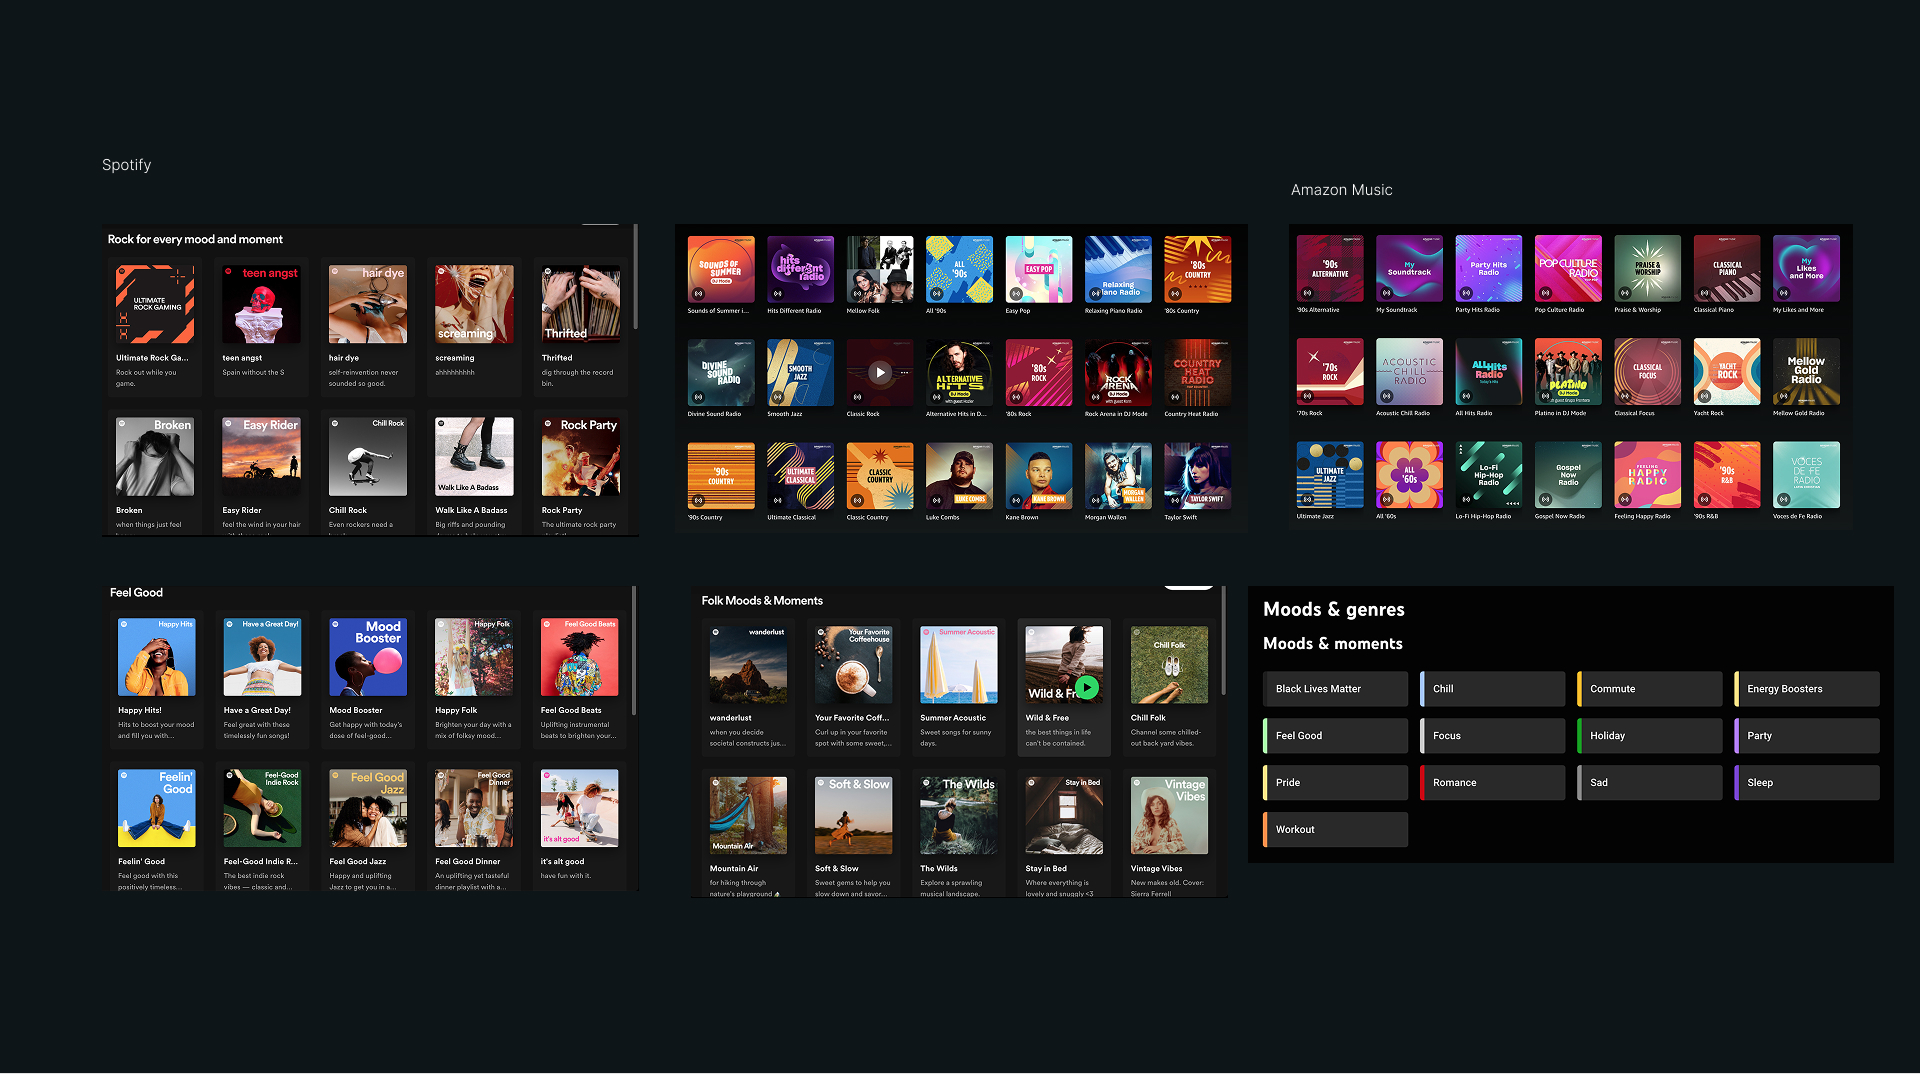Select the Black Lives Matter mood button
Image resolution: width=1920 pixels, height=1074 pixels.
(1335, 689)
